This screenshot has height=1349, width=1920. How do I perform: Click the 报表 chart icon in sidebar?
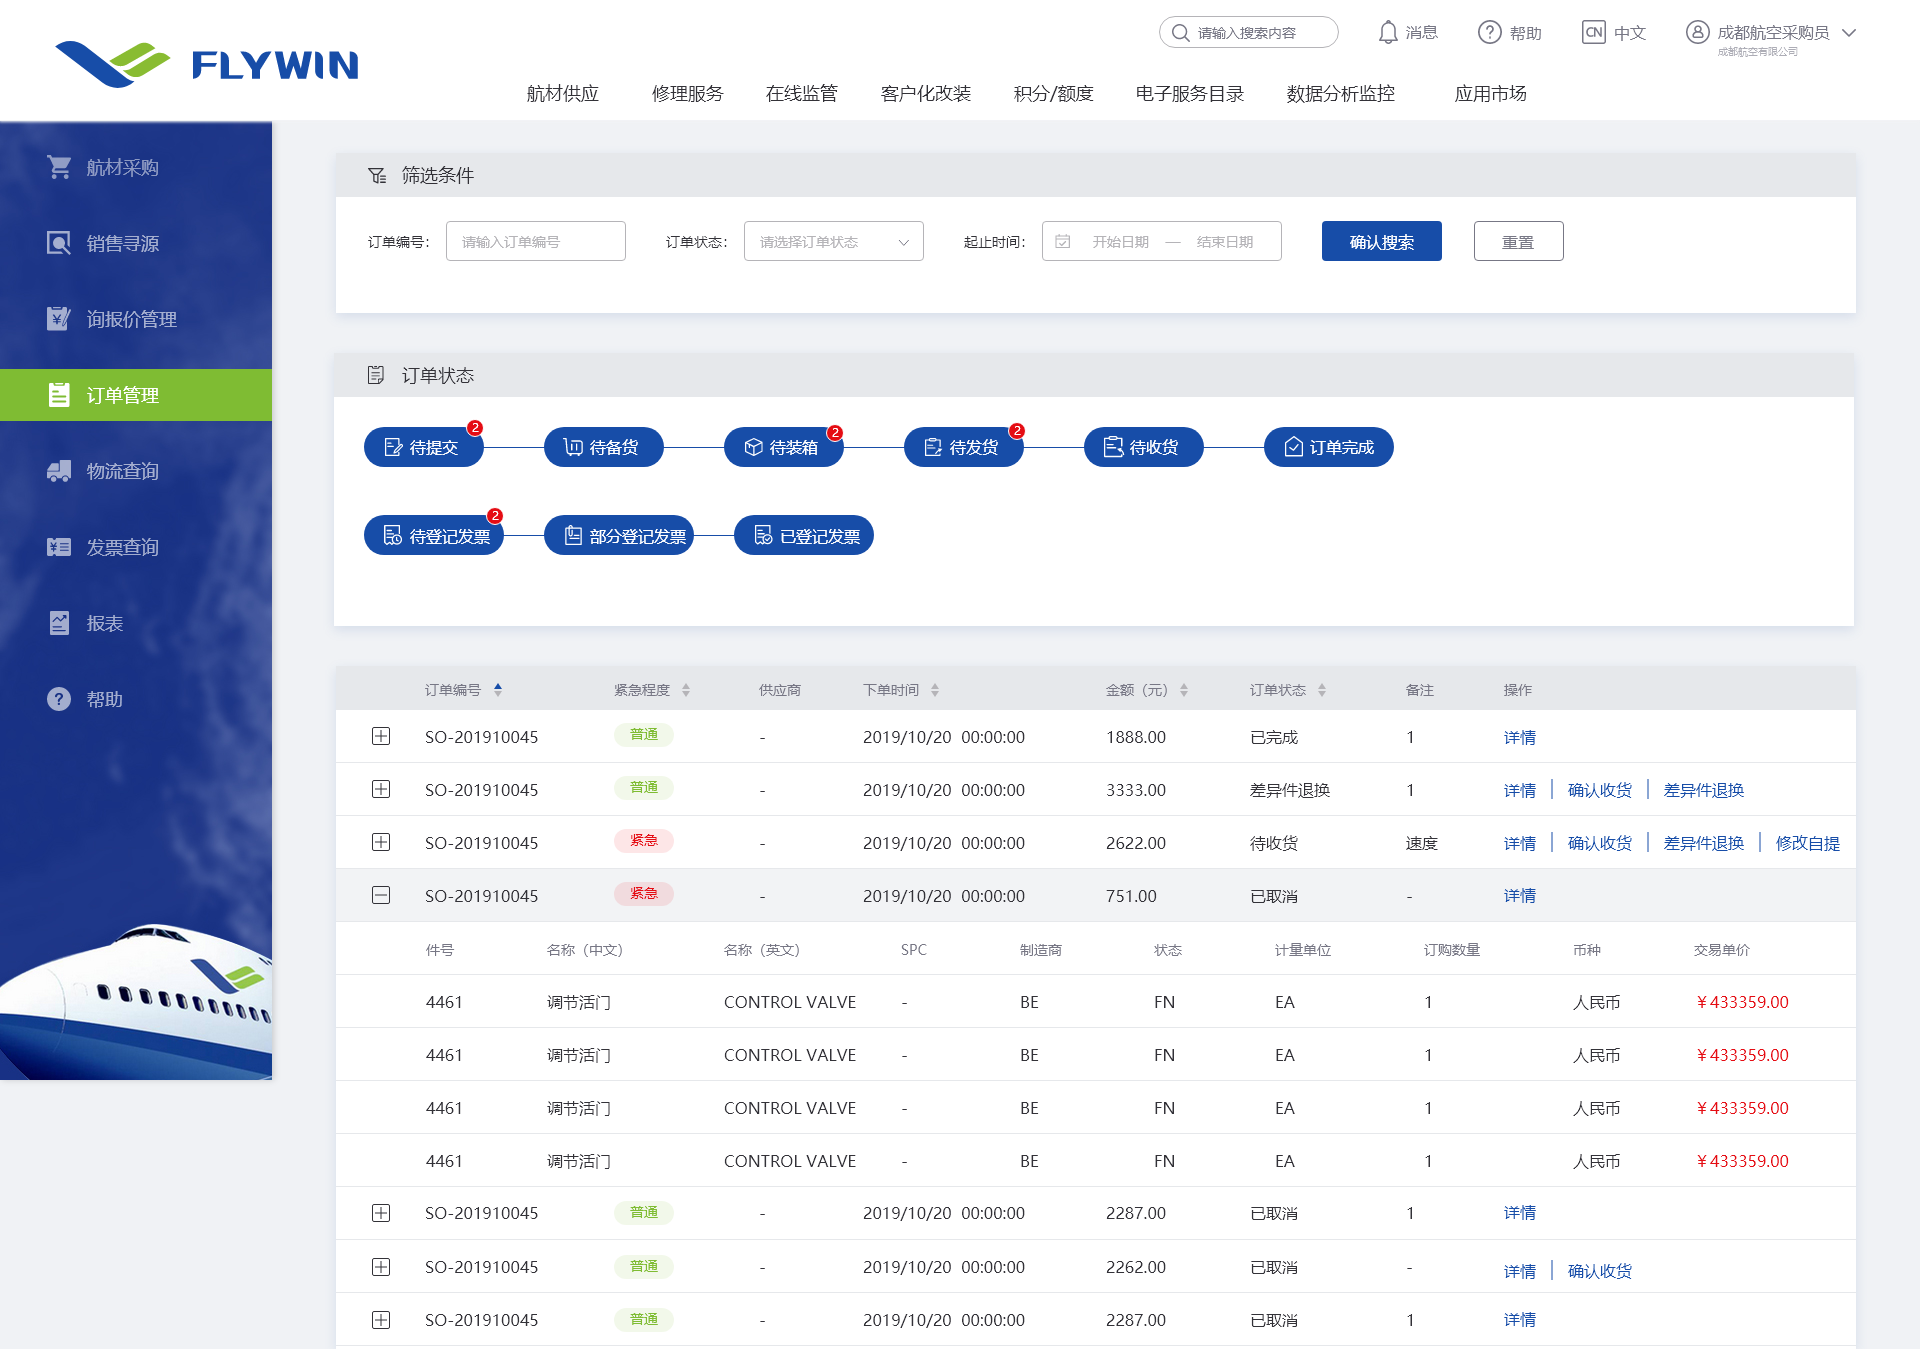coord(59,623)
